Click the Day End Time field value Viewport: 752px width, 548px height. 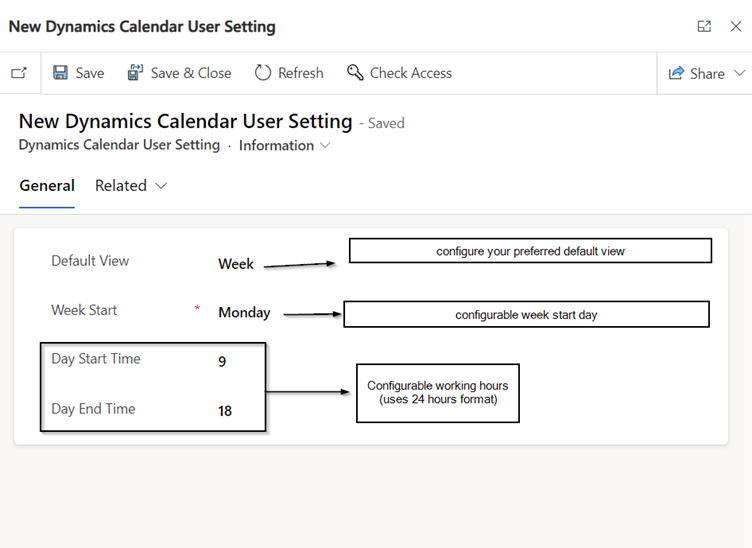click(225, 411)
